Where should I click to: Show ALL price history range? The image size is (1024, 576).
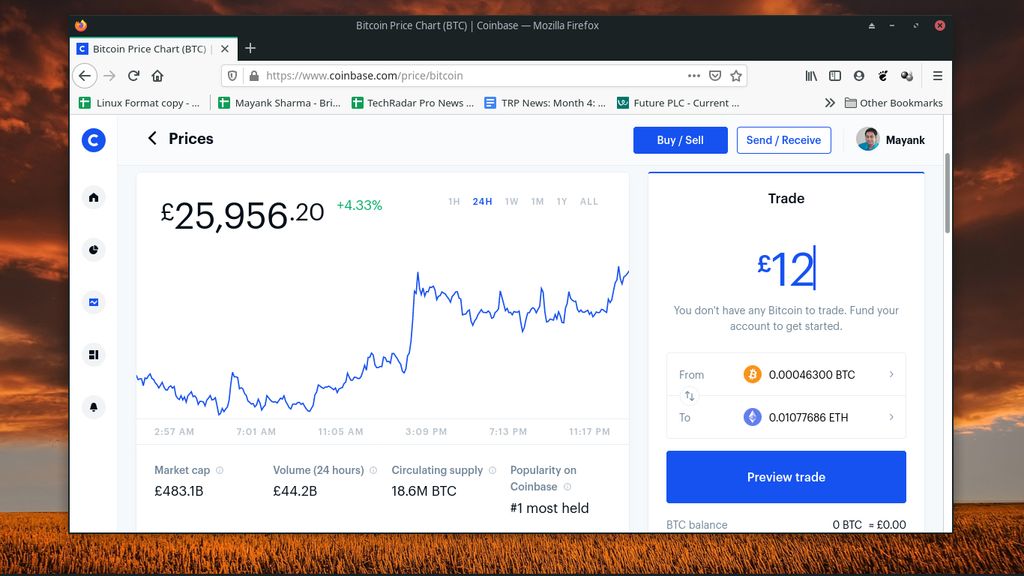pyautogui.click(x=589, y=201)
